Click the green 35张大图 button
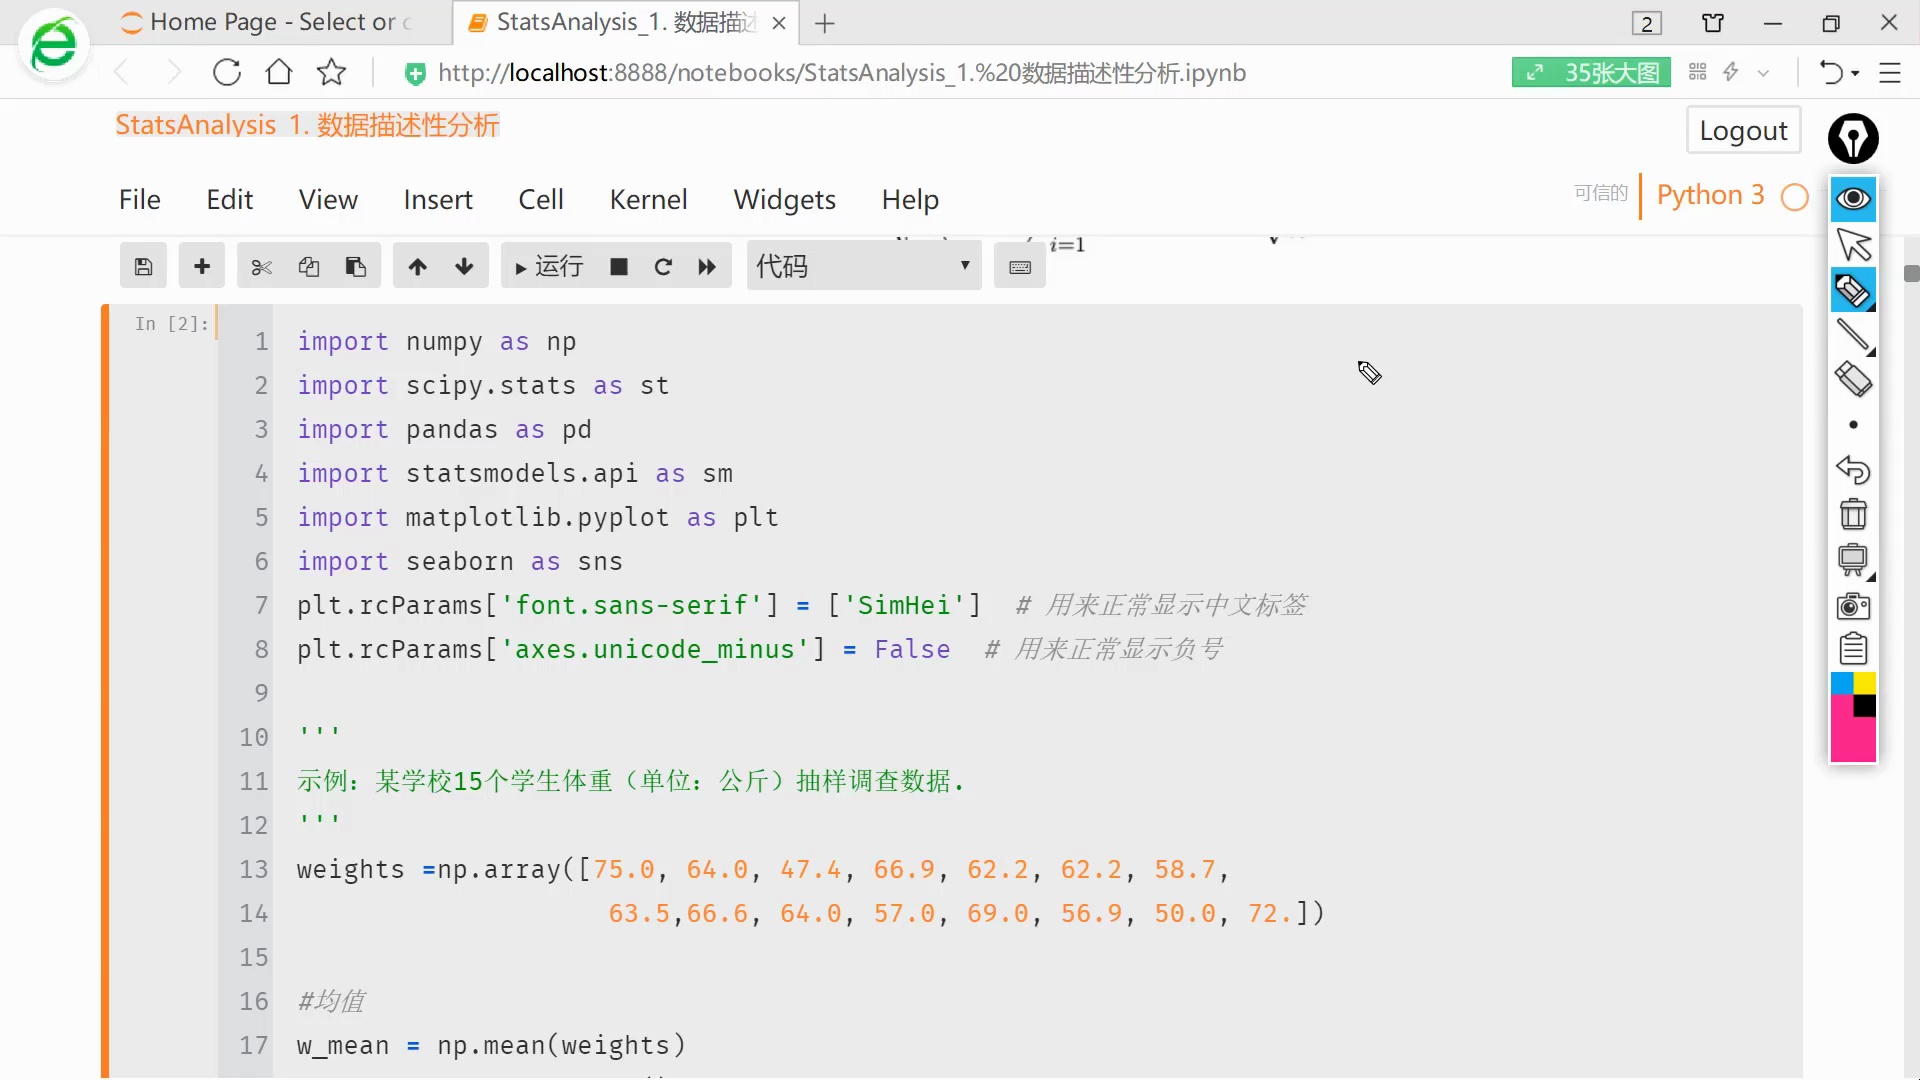 pos(1591,73)
